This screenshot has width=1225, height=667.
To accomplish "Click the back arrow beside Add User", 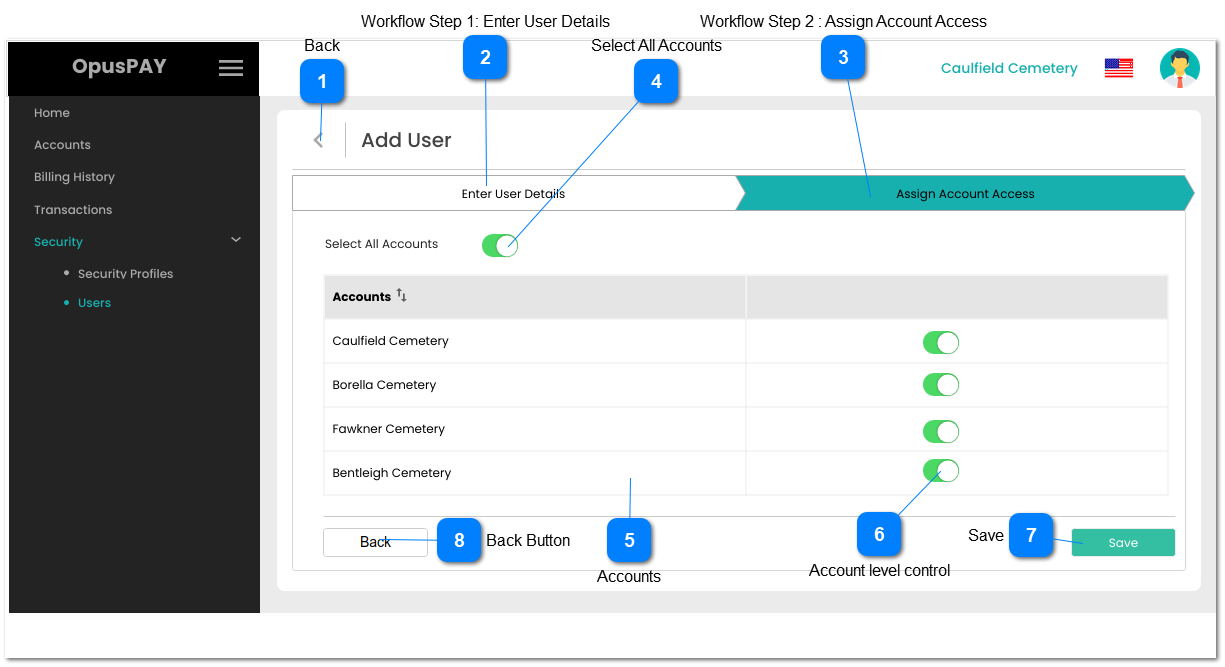I will click(318, 139).
